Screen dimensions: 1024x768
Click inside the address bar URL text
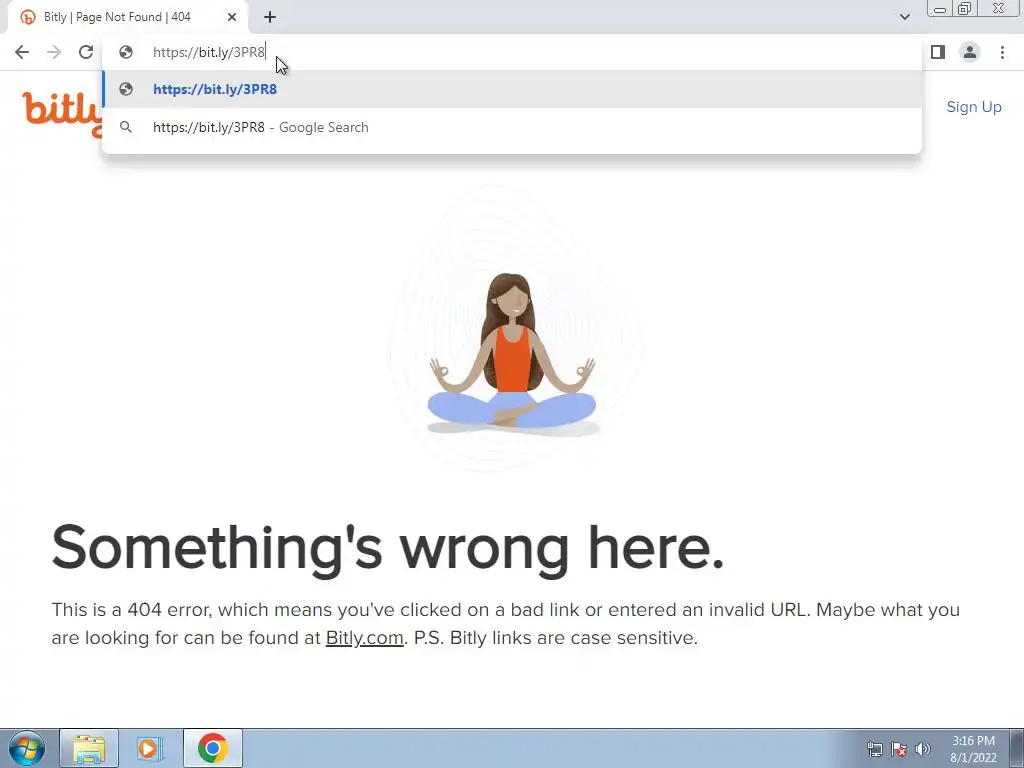click(x=209, y=52)
